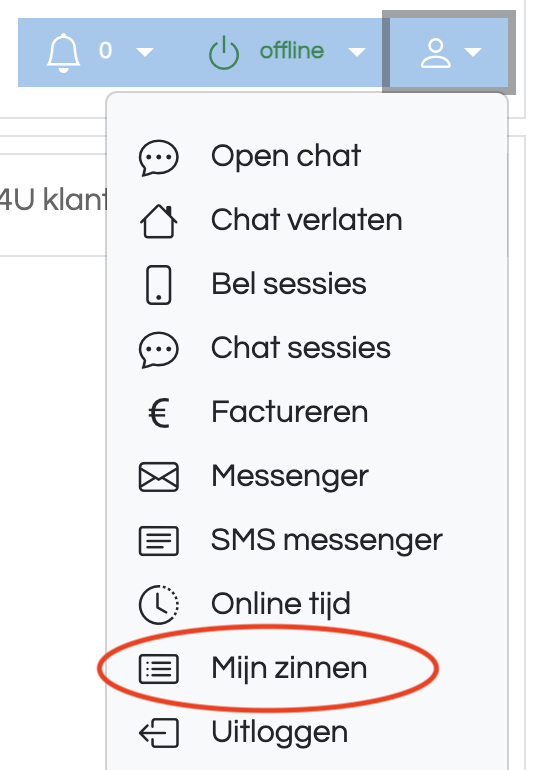Viewport: 538px width, 770px height.
Task: Click the user profile icon
Action: [x=435, y=53]
